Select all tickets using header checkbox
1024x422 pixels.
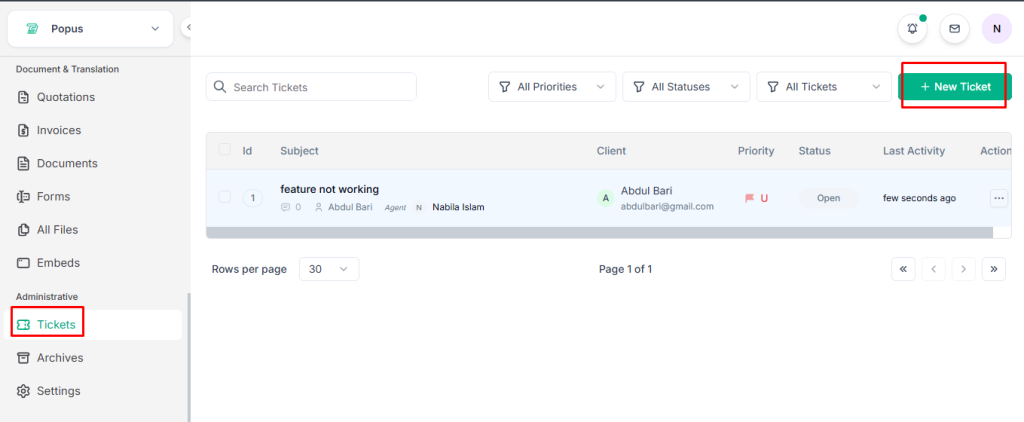click(x=224, y=150)
